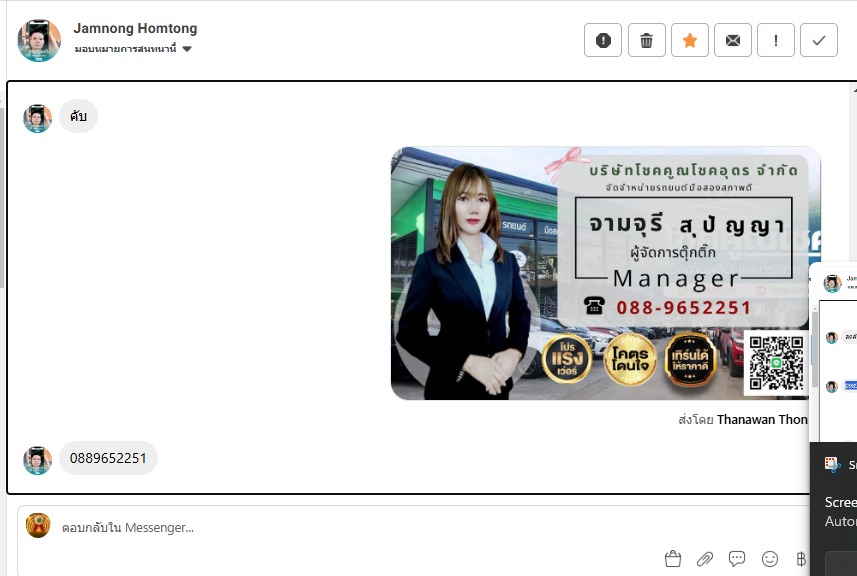Open Jamnong Homtong profile picture in header
The image size is (857, 576).
pyautogui.click(x=39, y=40)
